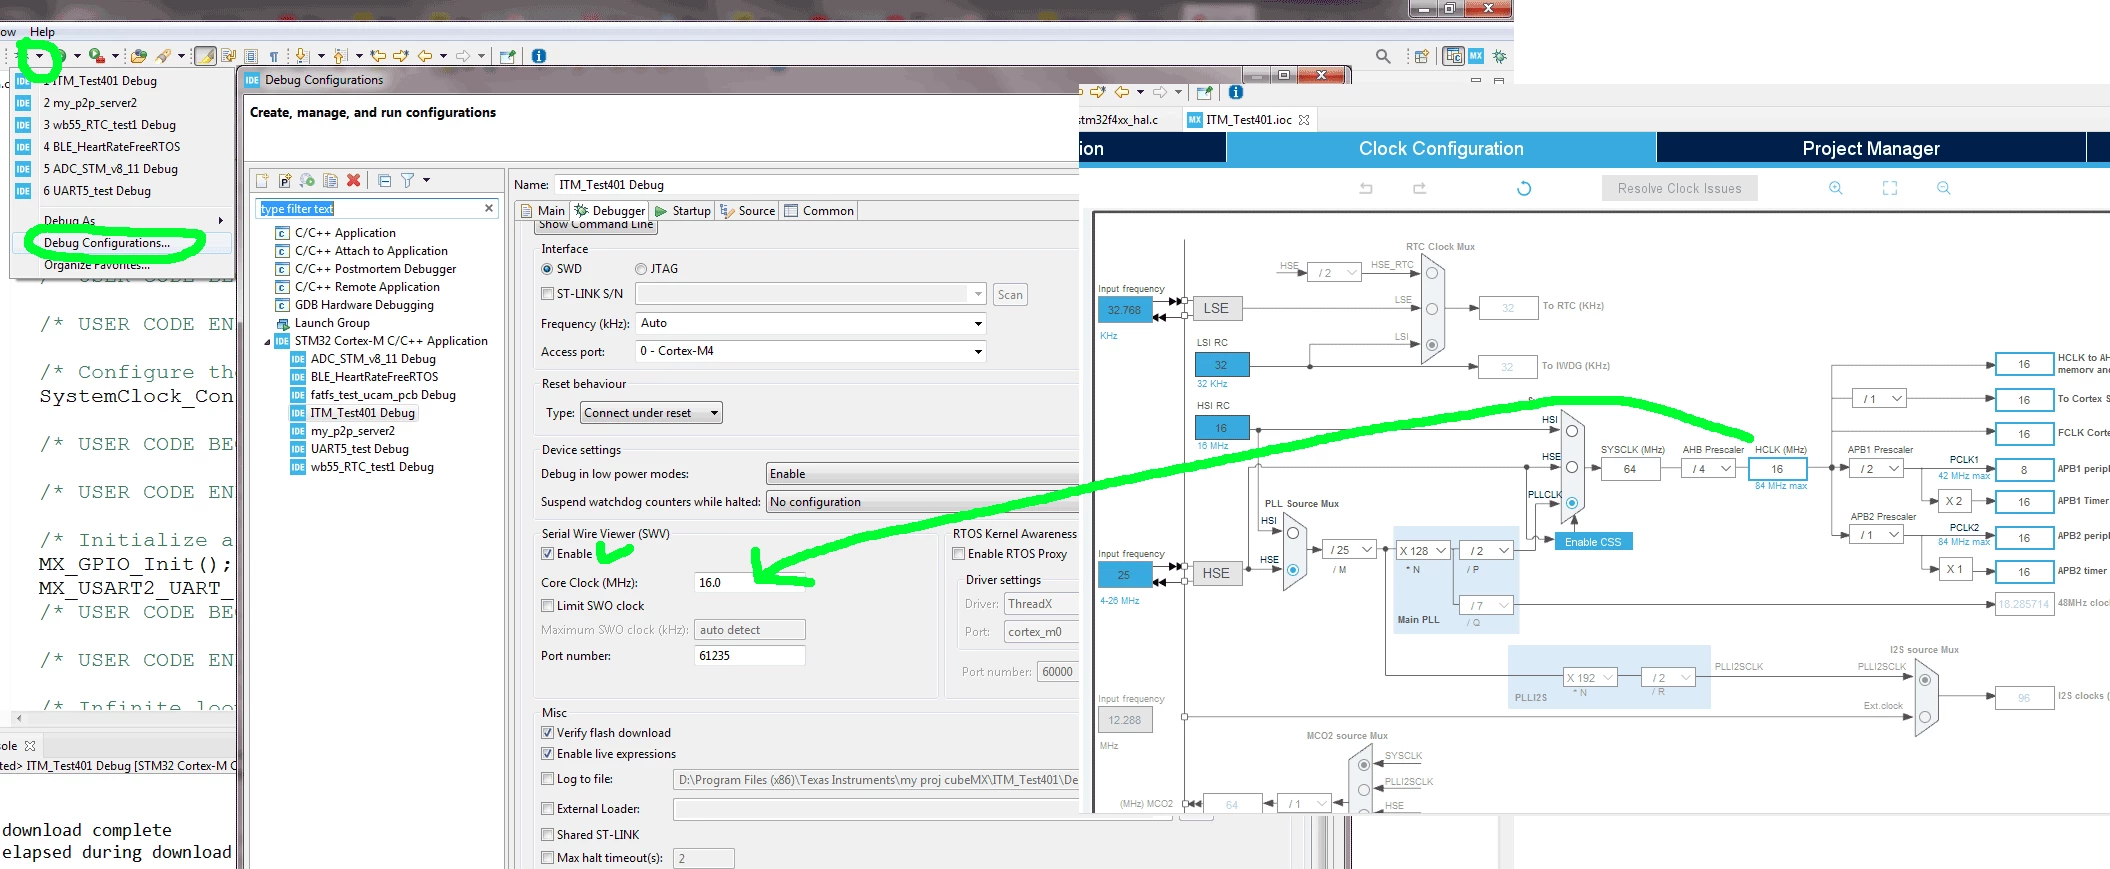Click Resolve Clock Issues button

[1680, 188]
